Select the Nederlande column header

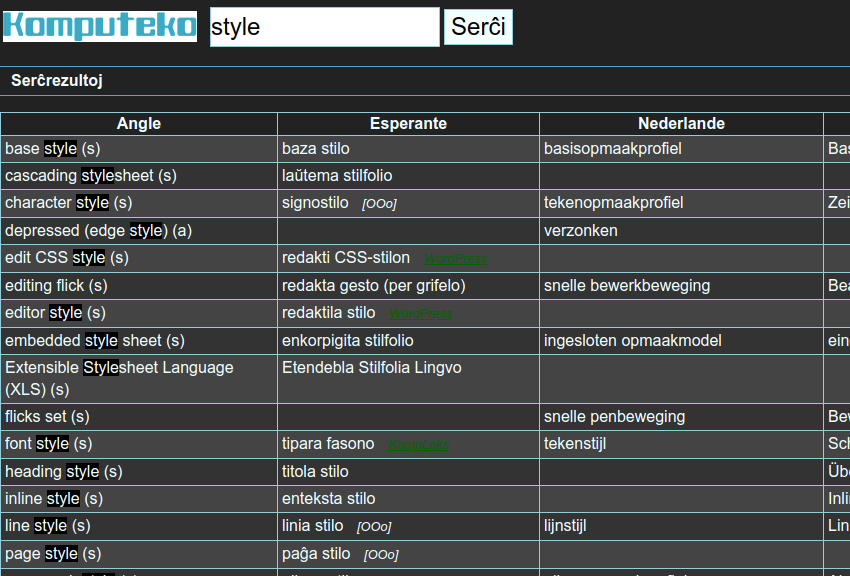(681, 124)
